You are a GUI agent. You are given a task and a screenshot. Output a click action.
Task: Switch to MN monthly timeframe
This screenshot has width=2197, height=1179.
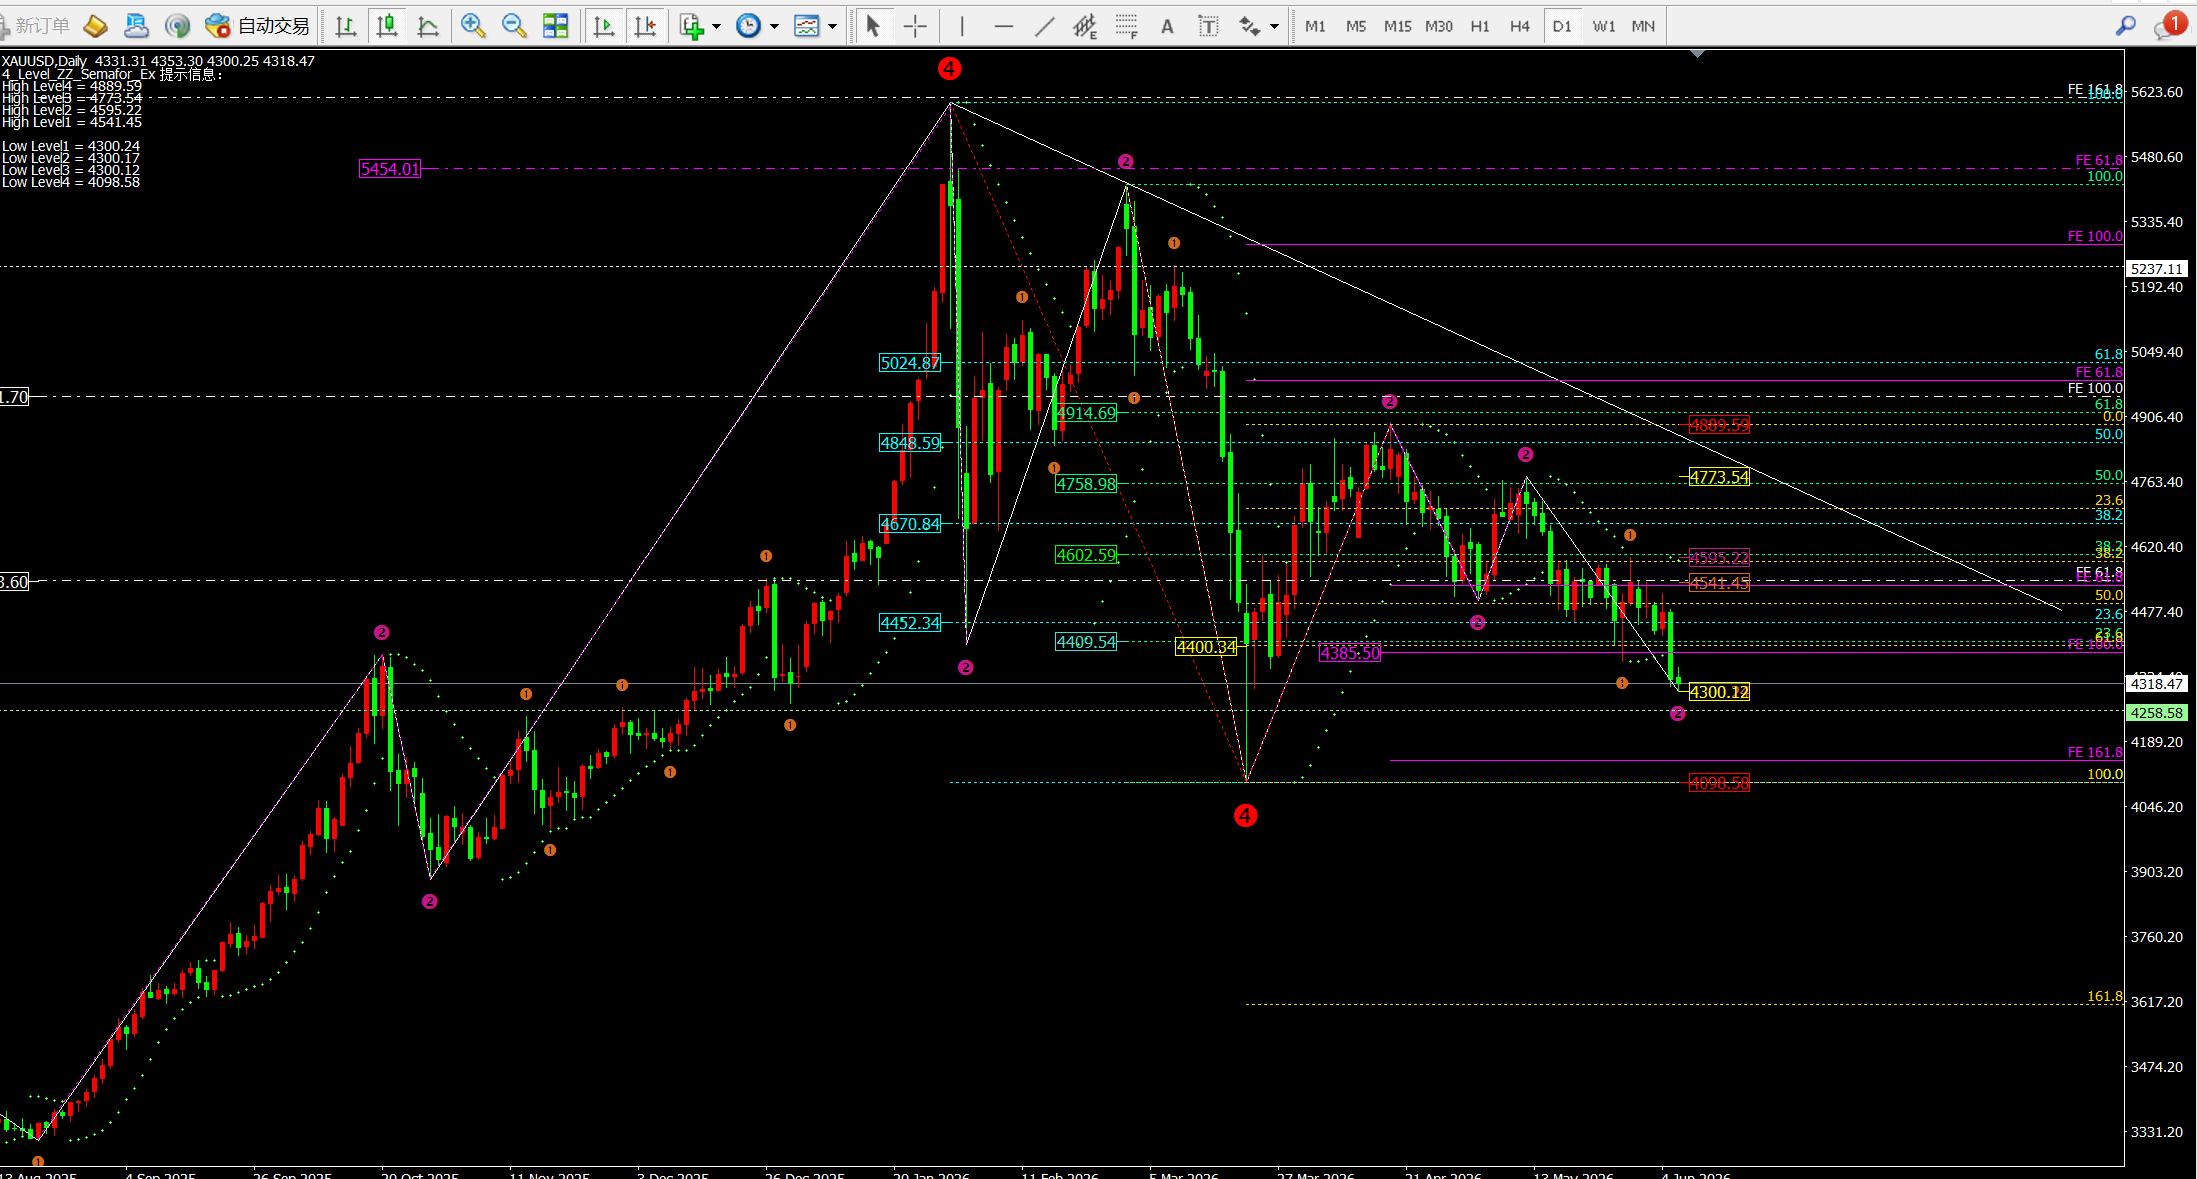tap(1643, 26)
